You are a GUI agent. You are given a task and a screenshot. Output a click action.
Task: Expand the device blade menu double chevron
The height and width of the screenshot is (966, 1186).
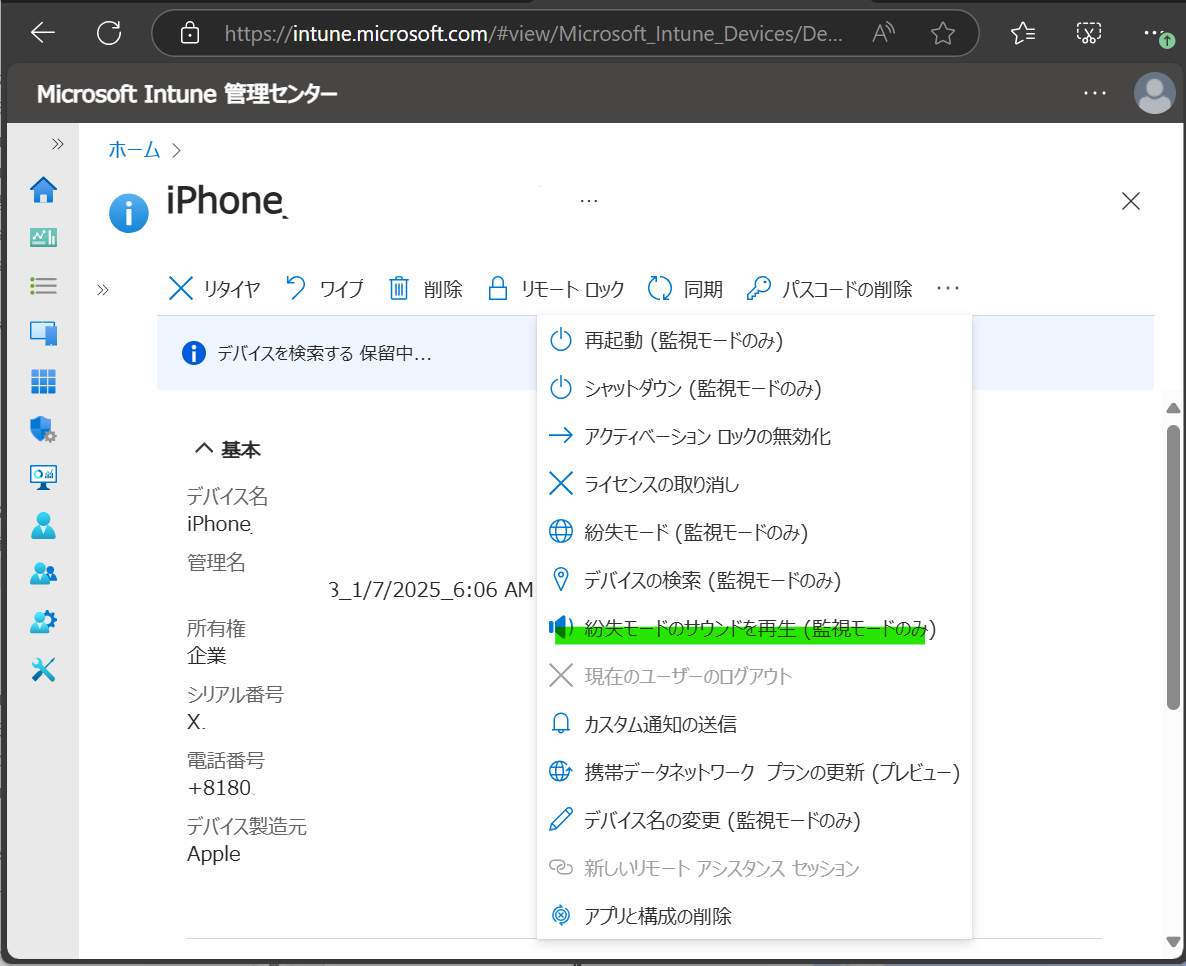click(x=103, y=290)
